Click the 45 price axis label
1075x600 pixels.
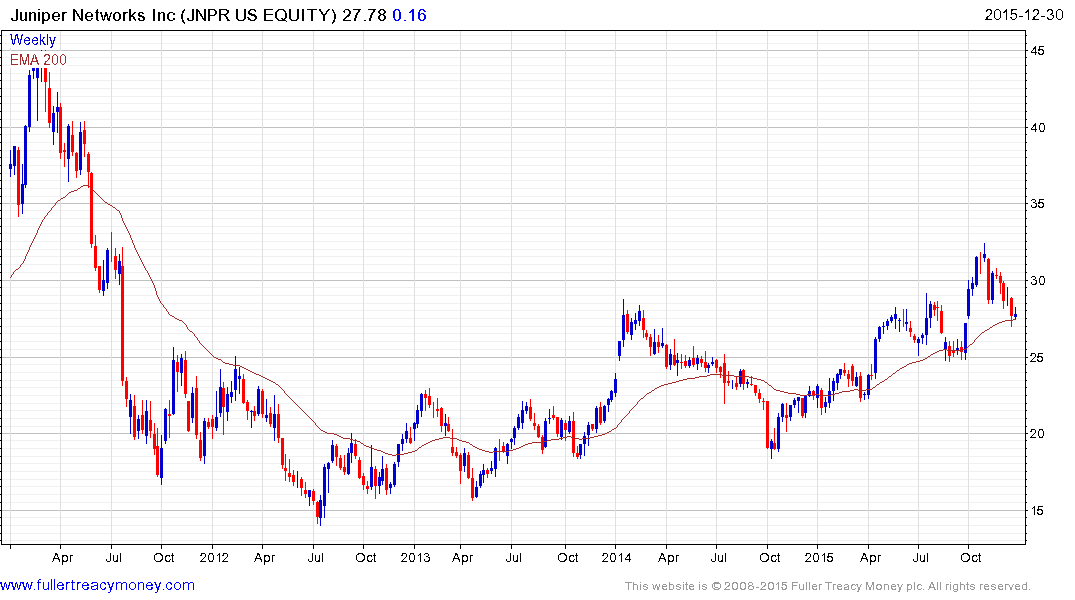coord(1037,51)
